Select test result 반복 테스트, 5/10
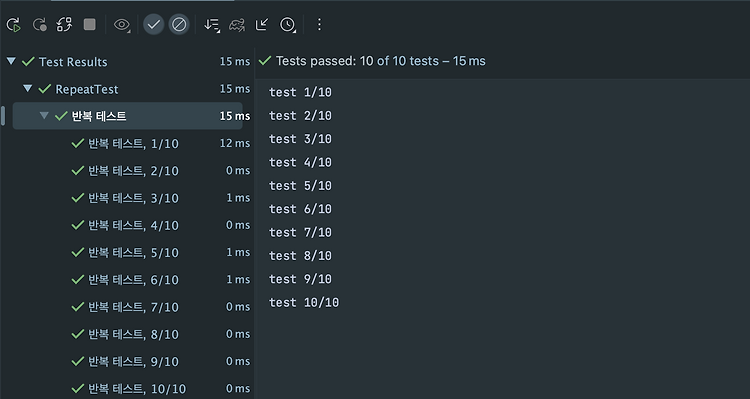Screen dimensions: 750x399 click(x=160, y=253)
